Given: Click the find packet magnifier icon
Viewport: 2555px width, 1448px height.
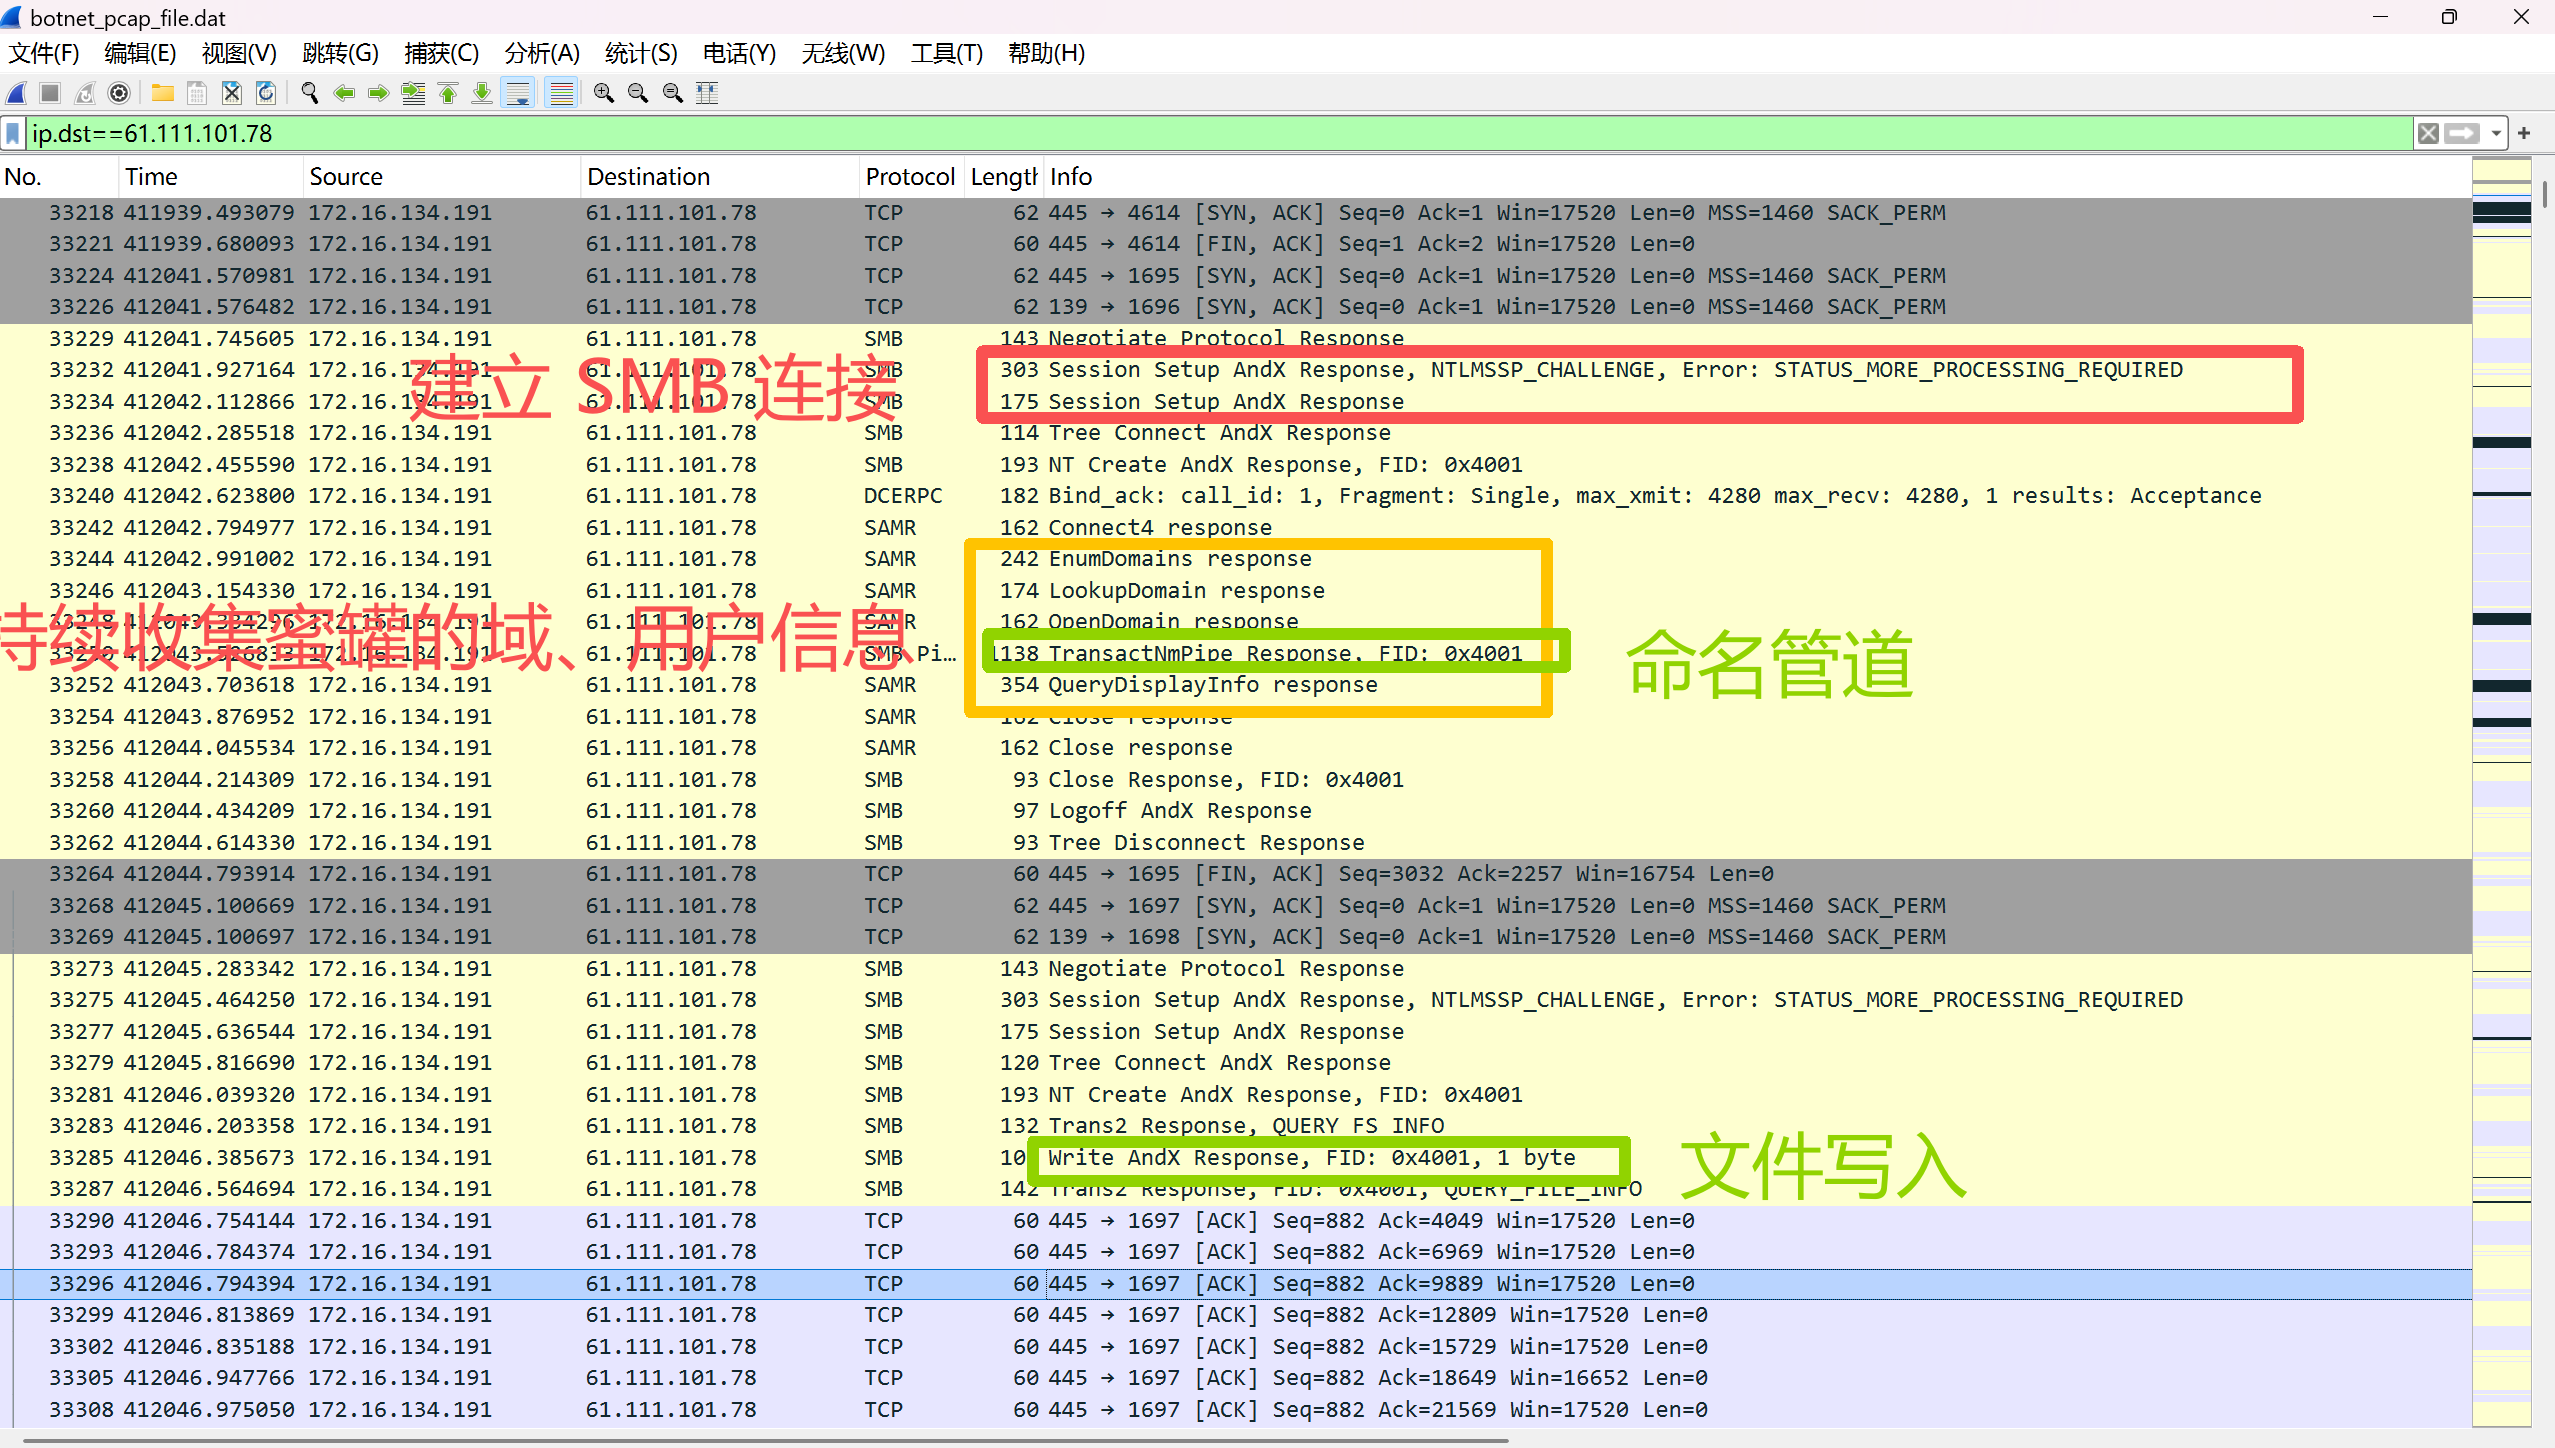Looking at the screenshot, I should pyautogui.click(x=309, y=93).
